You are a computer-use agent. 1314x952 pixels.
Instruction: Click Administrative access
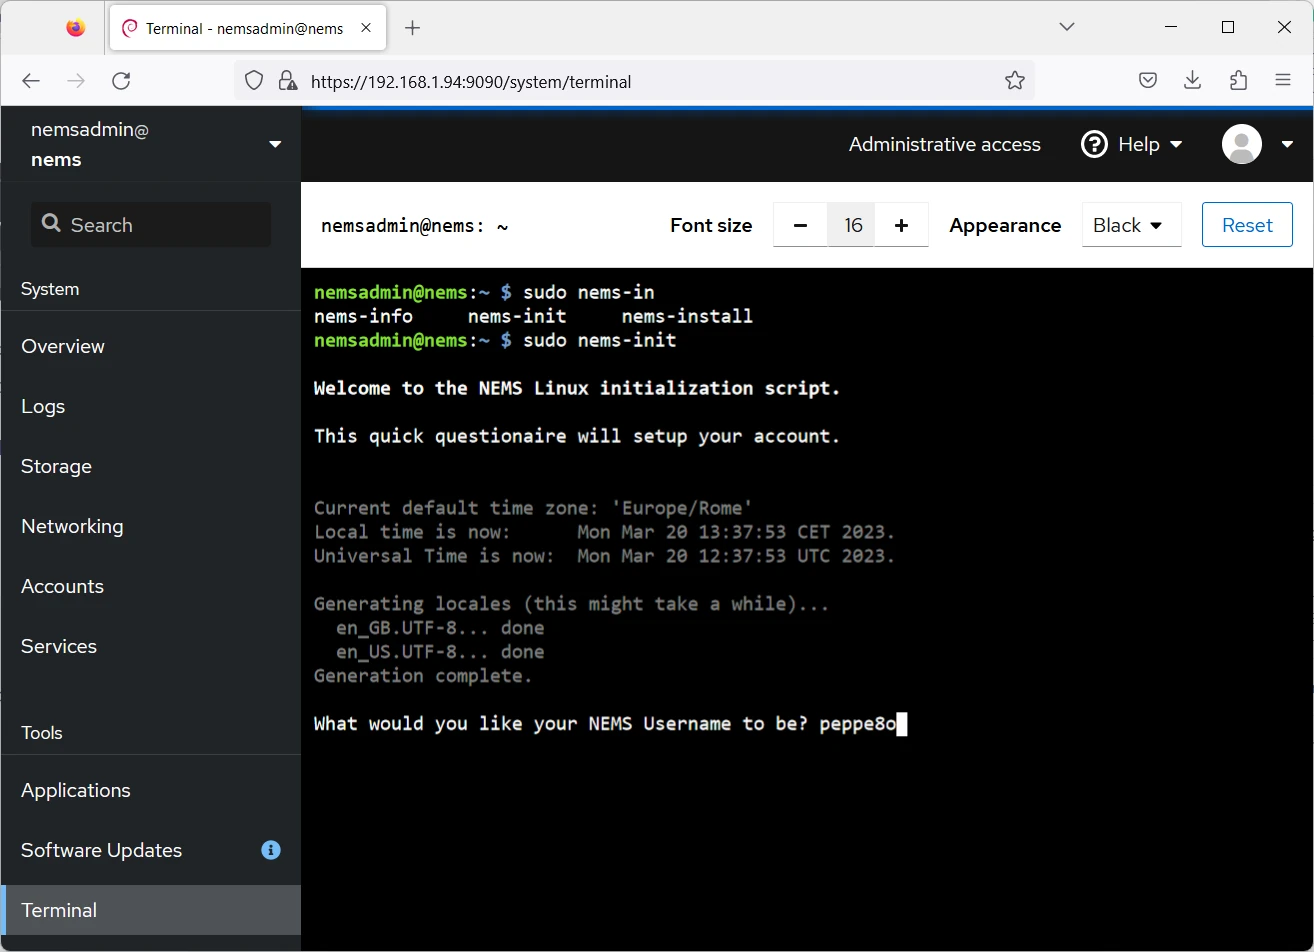click(944, 144)
